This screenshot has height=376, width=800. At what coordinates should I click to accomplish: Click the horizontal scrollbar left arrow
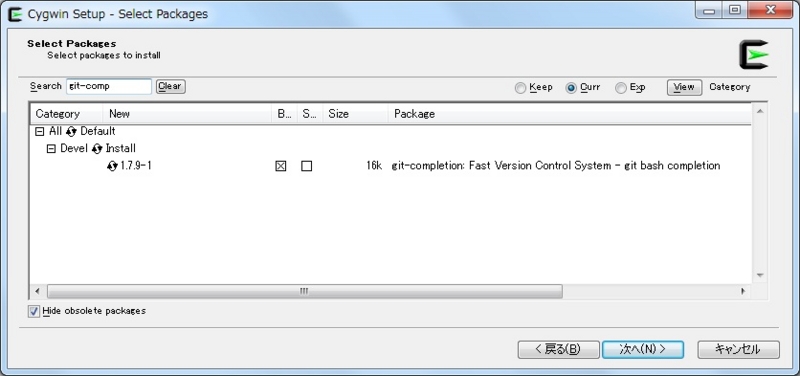[37, 291]
